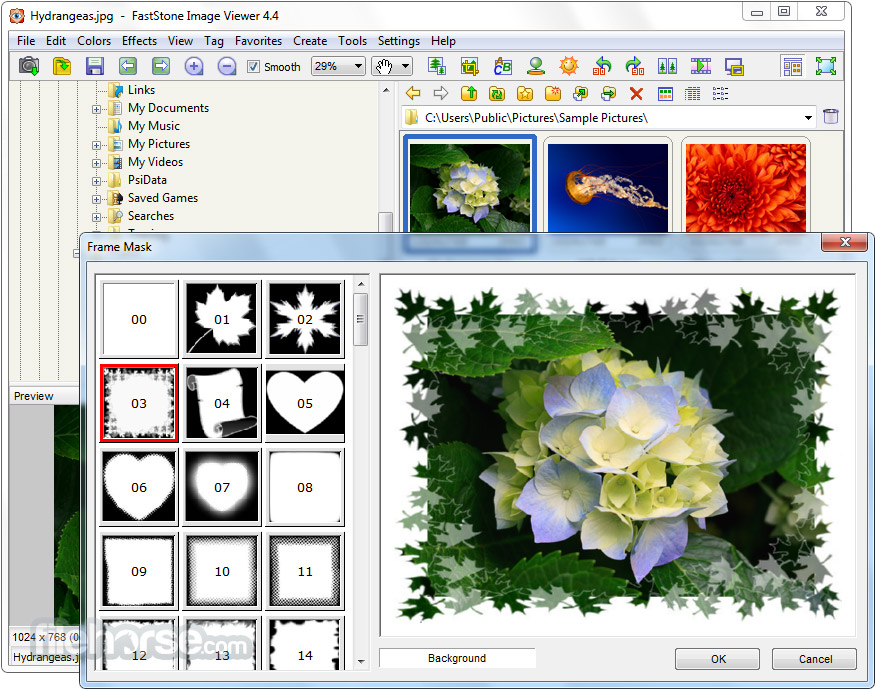876x690 pixels.
Task: Click the resize image icon with trees
Action: click(x=437, y=66)
